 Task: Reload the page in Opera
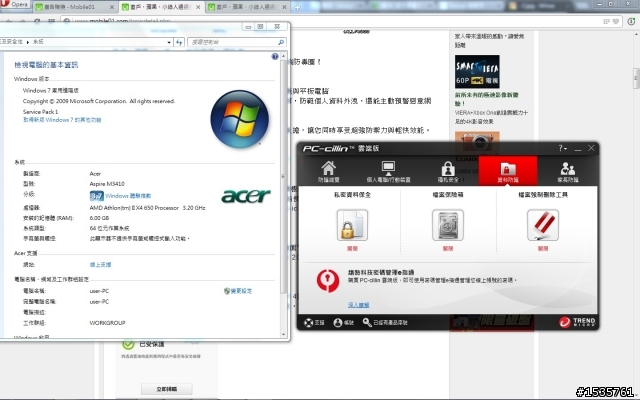[37, 20]
